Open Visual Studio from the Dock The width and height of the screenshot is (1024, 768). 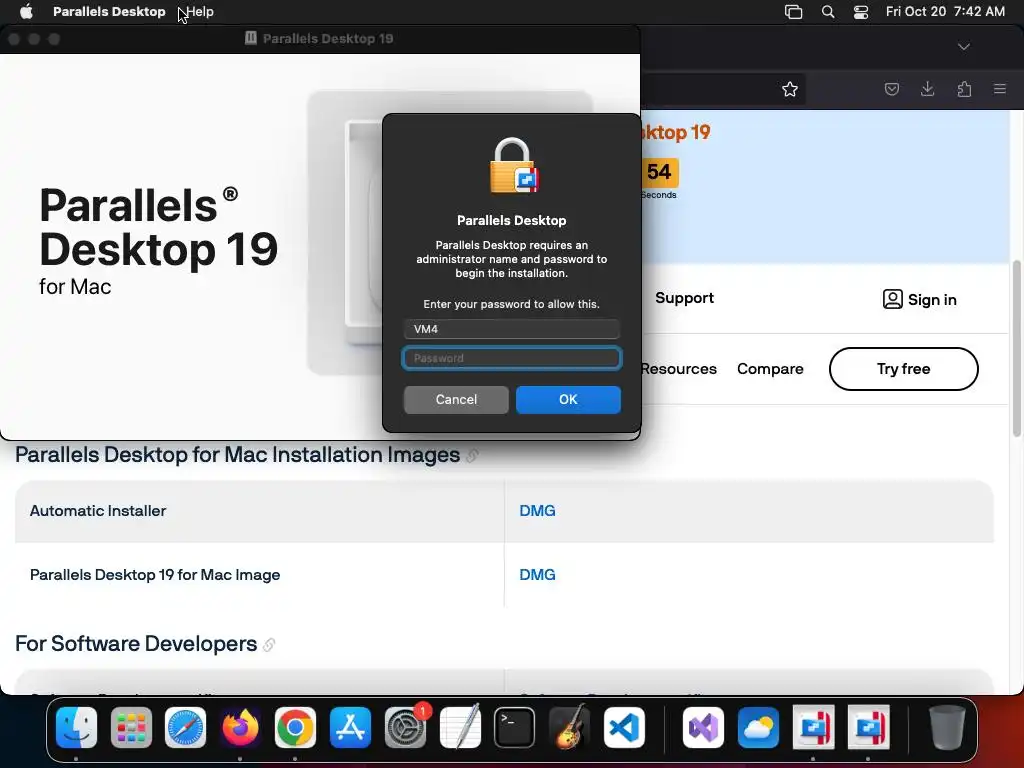pyautogui.click(x=703, y=727)
